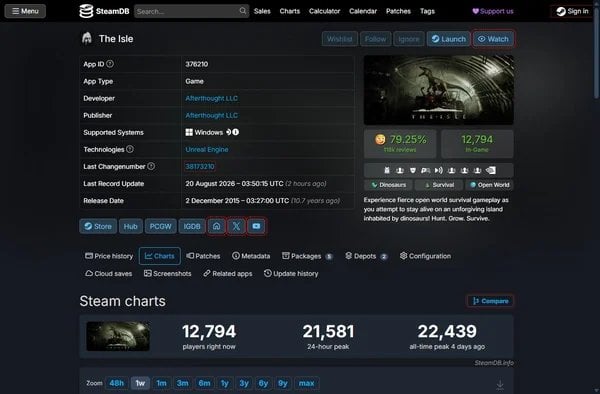Open changenumber 38173210 link
Screen dimensions: 600x394
click(x=200, y=166)
